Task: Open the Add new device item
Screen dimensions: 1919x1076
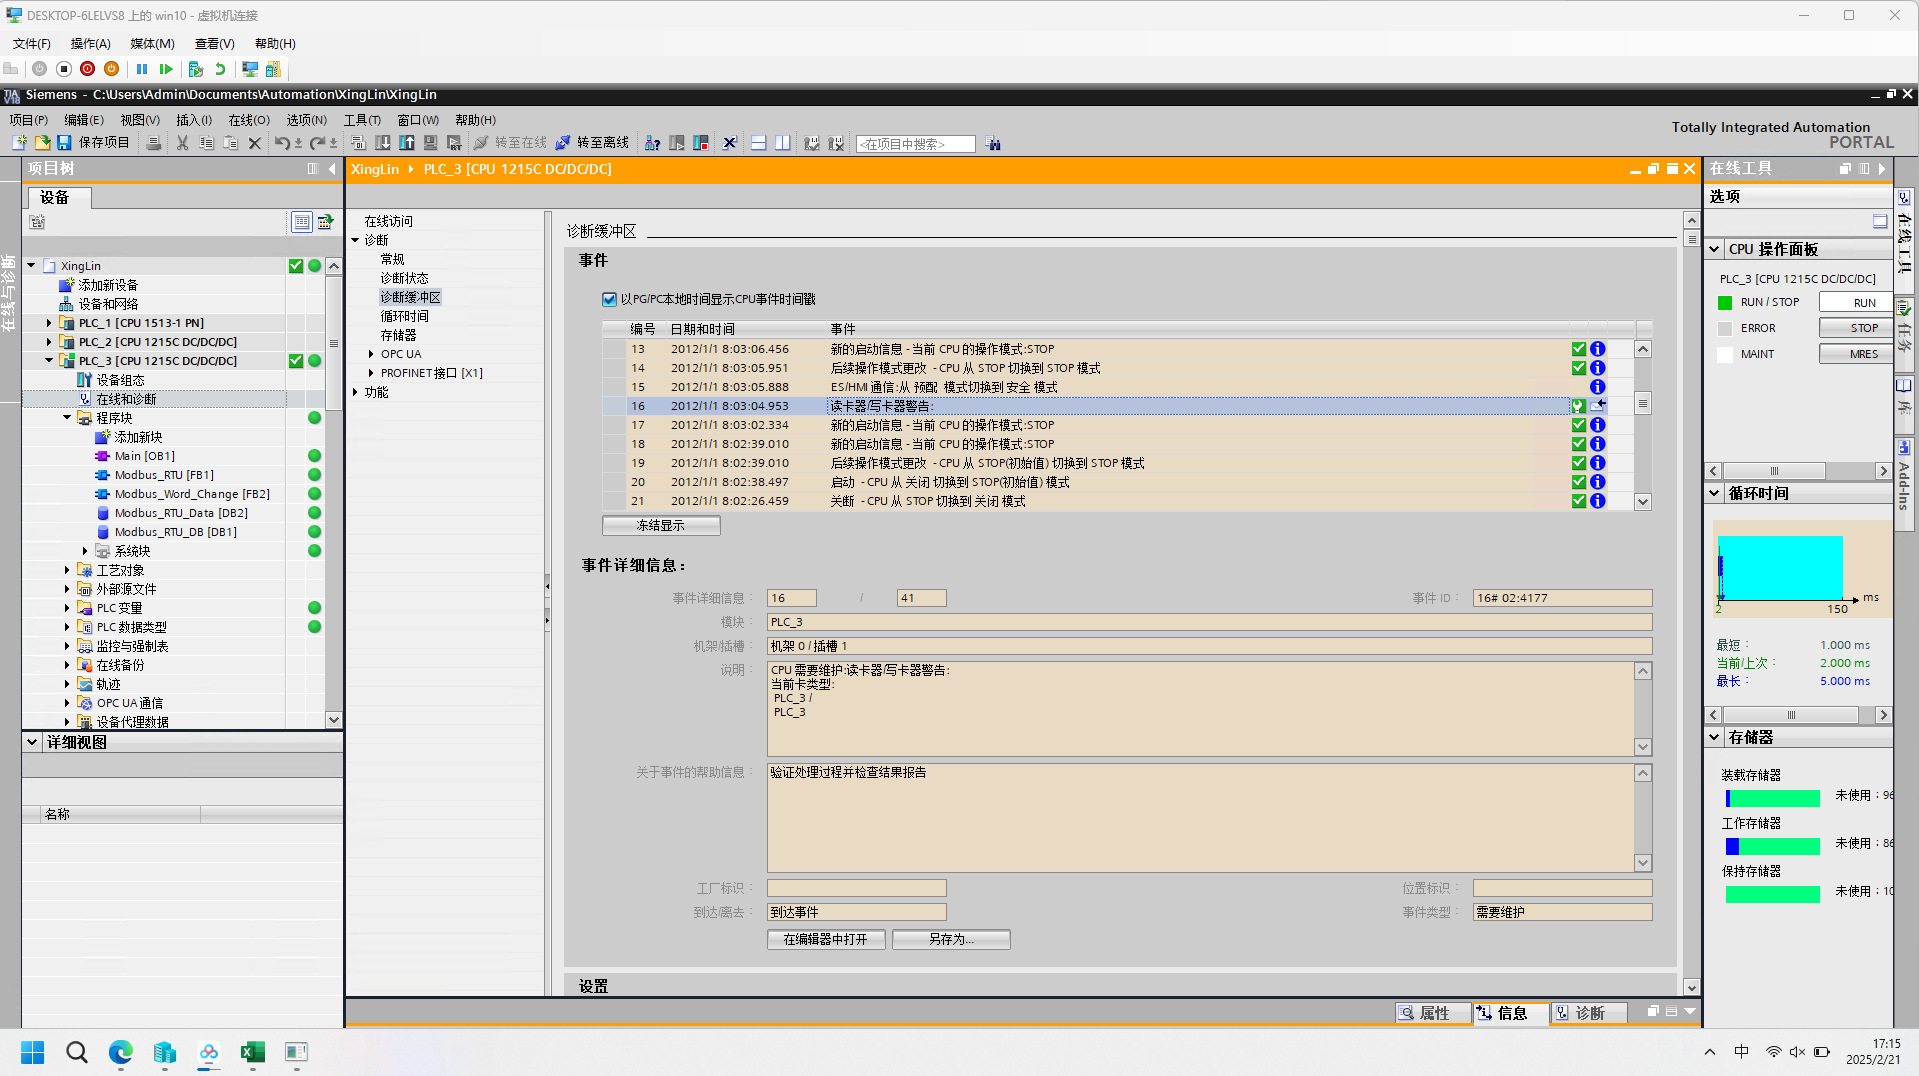Action: [108, 285]
